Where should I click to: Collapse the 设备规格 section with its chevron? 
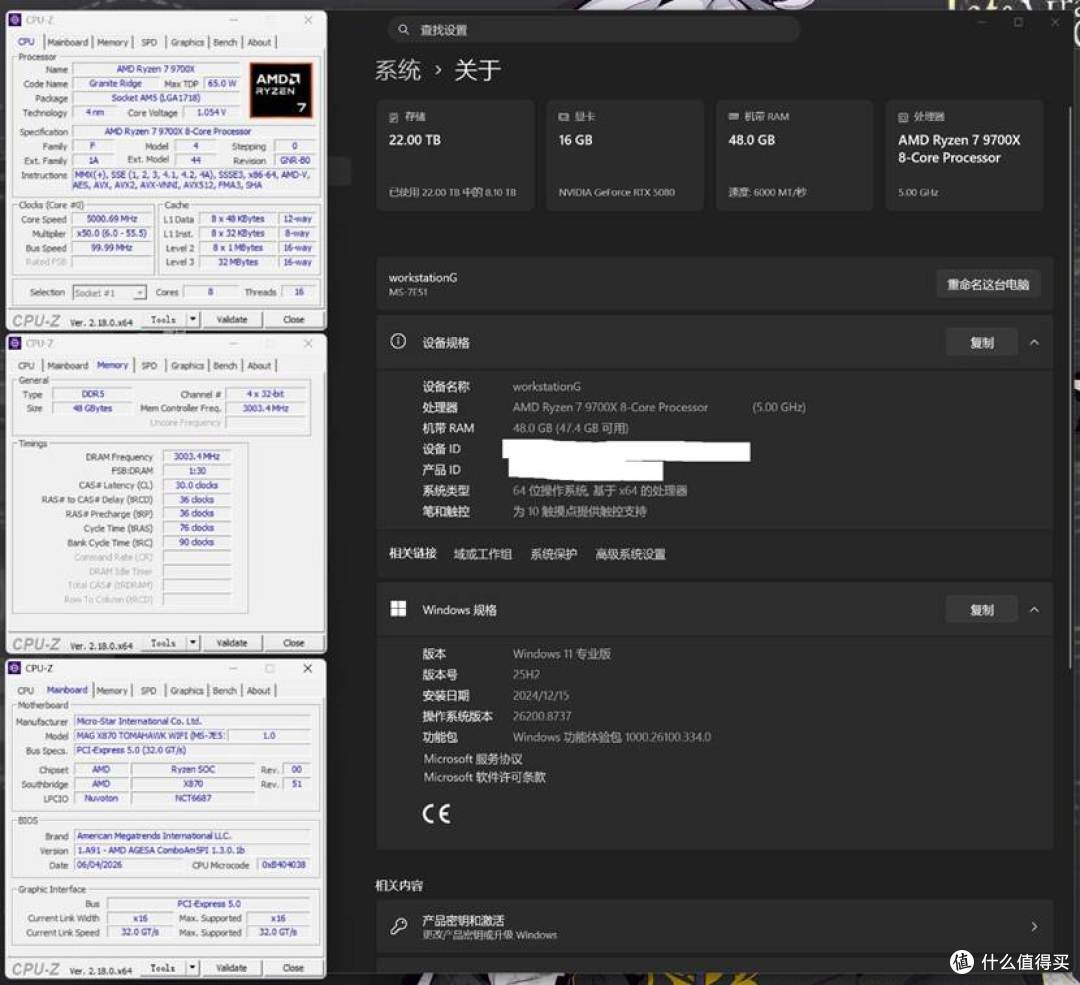click(x=1034, y=342)
